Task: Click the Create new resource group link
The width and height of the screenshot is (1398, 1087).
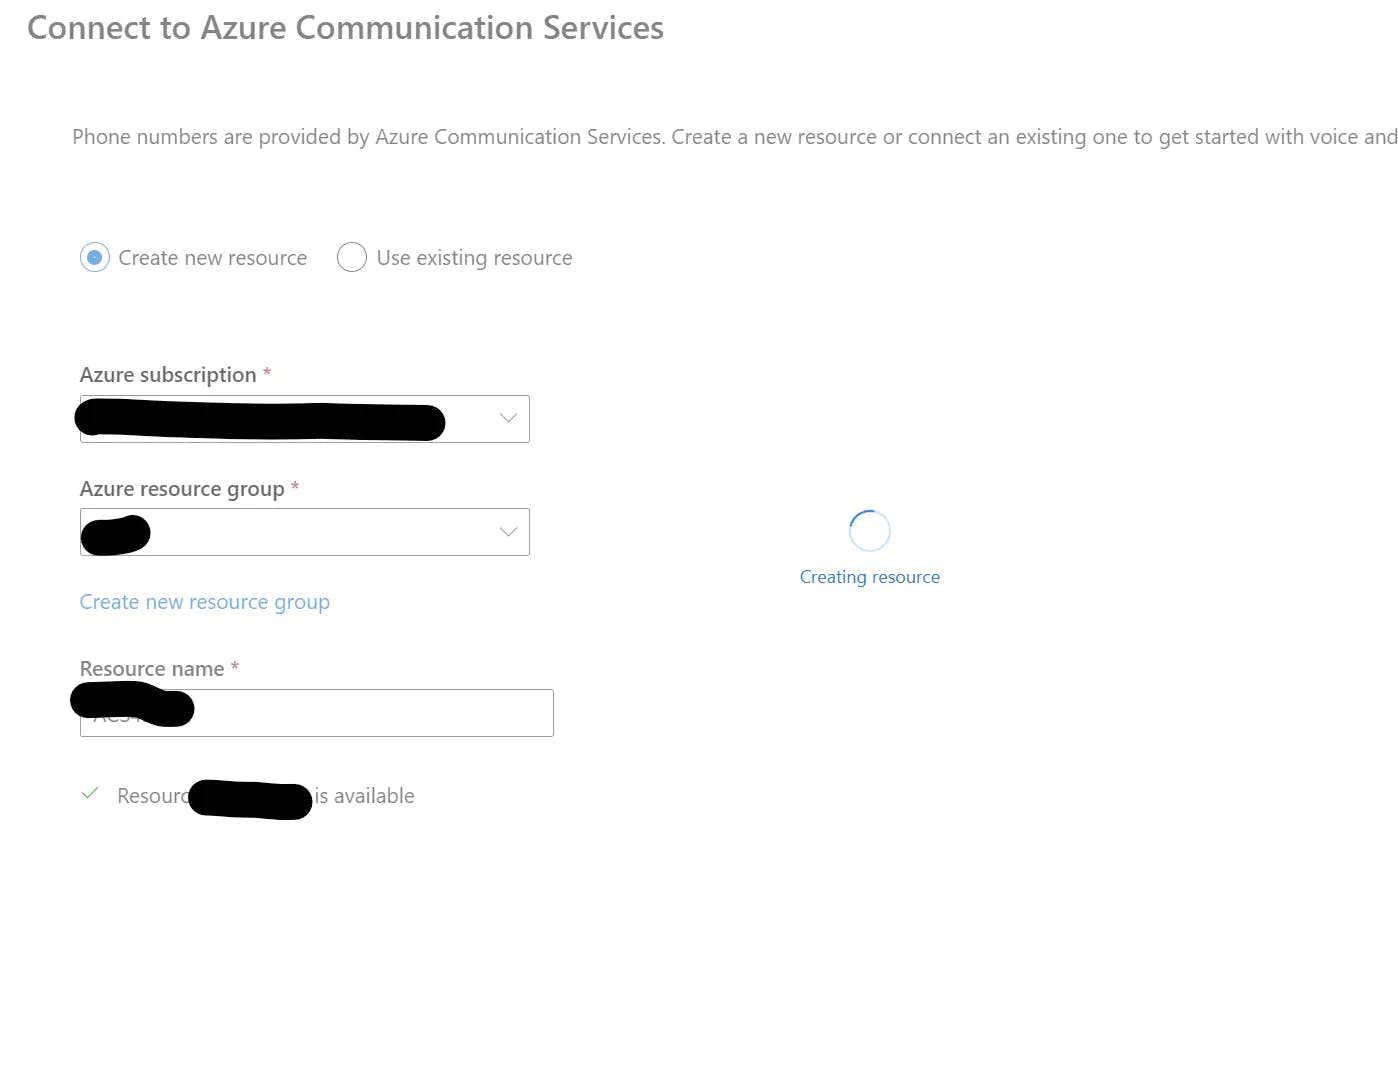Action: point(205,602)
